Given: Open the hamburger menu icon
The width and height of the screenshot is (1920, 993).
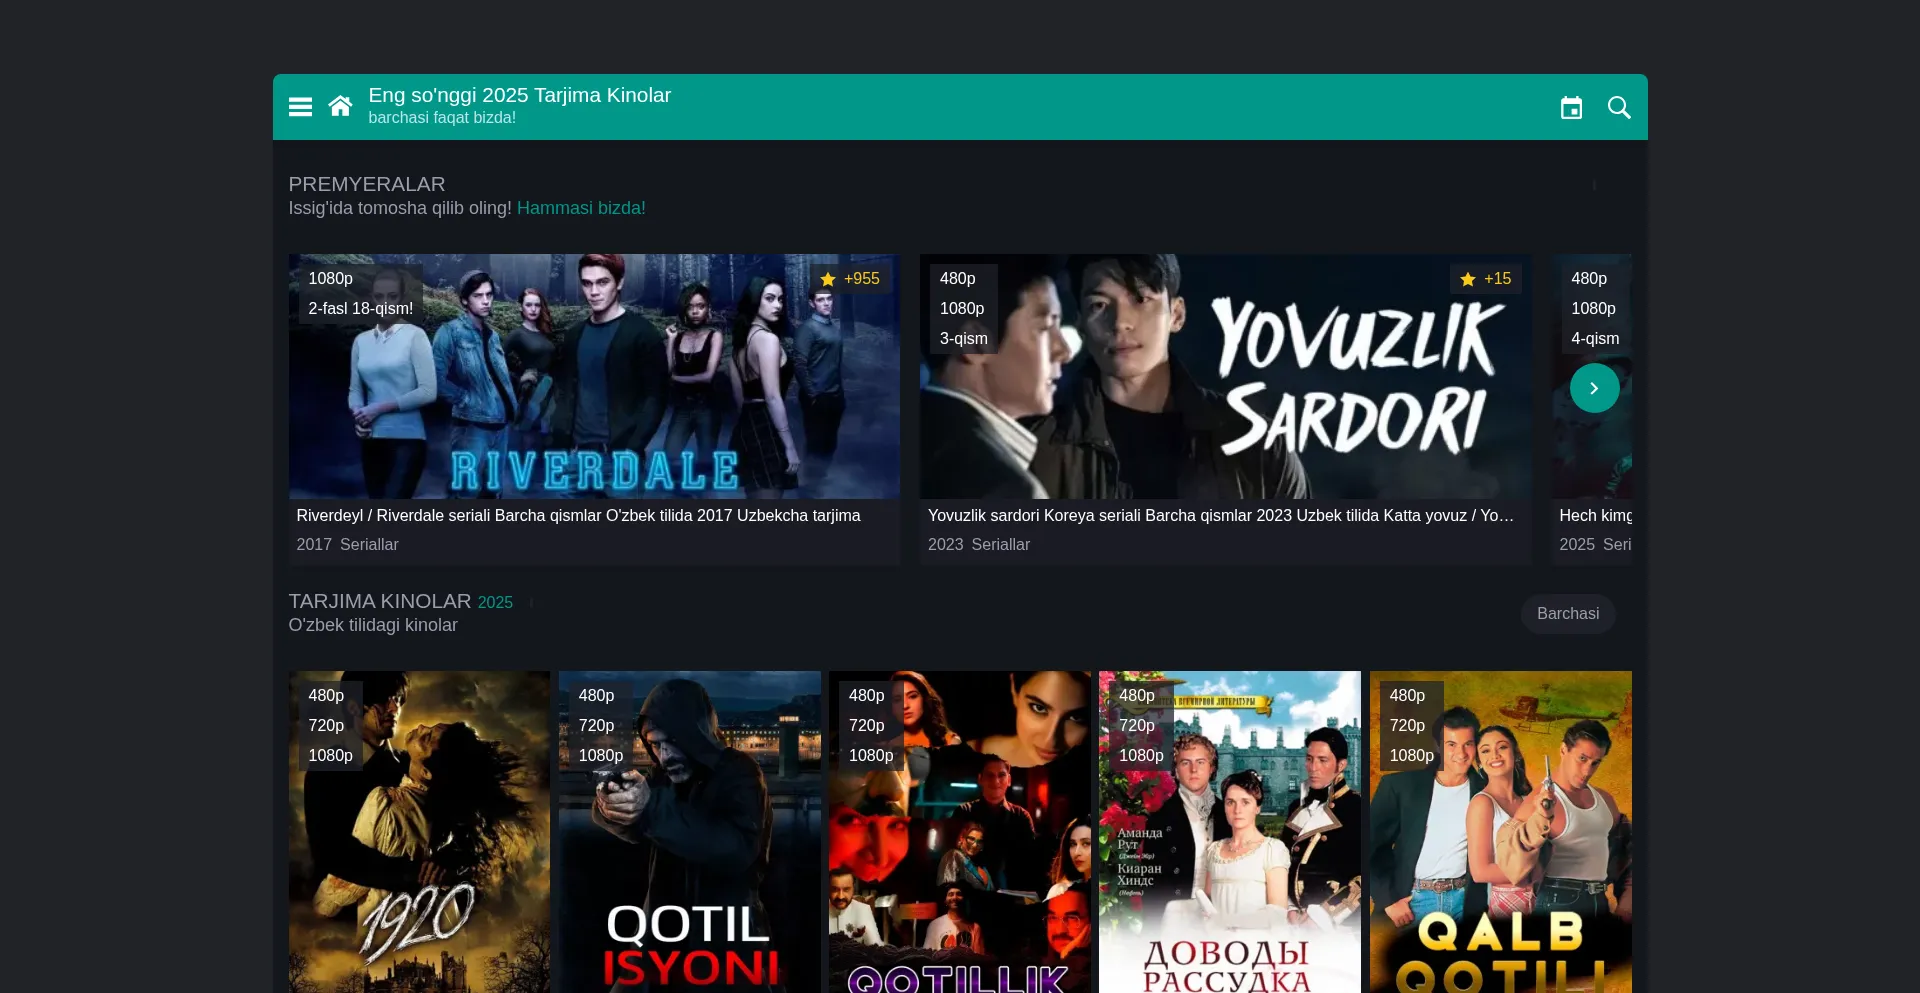Looking at the screenshot, I should point(300,107).
